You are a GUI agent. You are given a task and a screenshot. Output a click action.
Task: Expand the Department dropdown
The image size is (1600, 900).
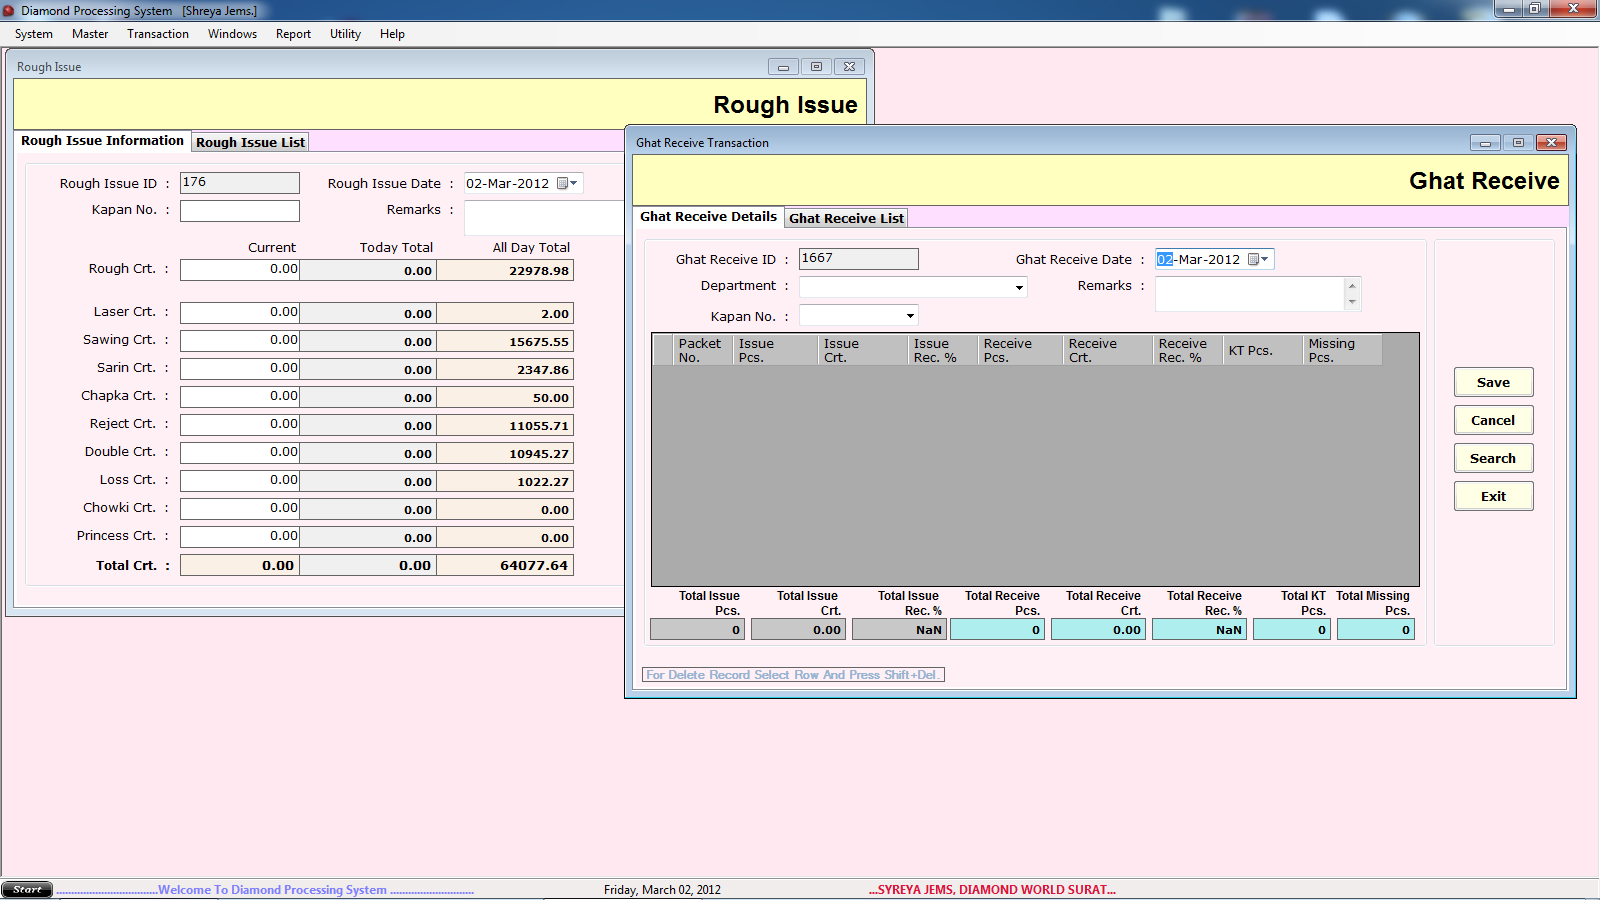pos(1019,287)
